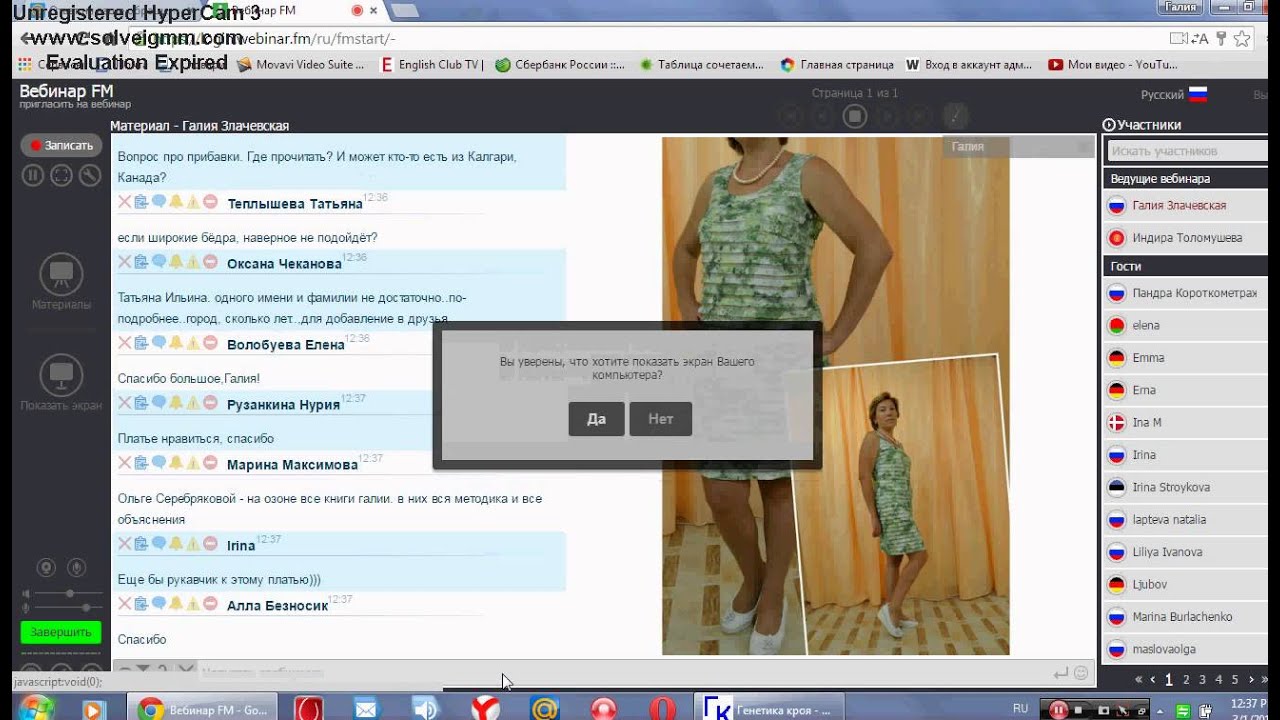Adjust the speaker volume slider

pyautogui.click(x=69, y=593)
